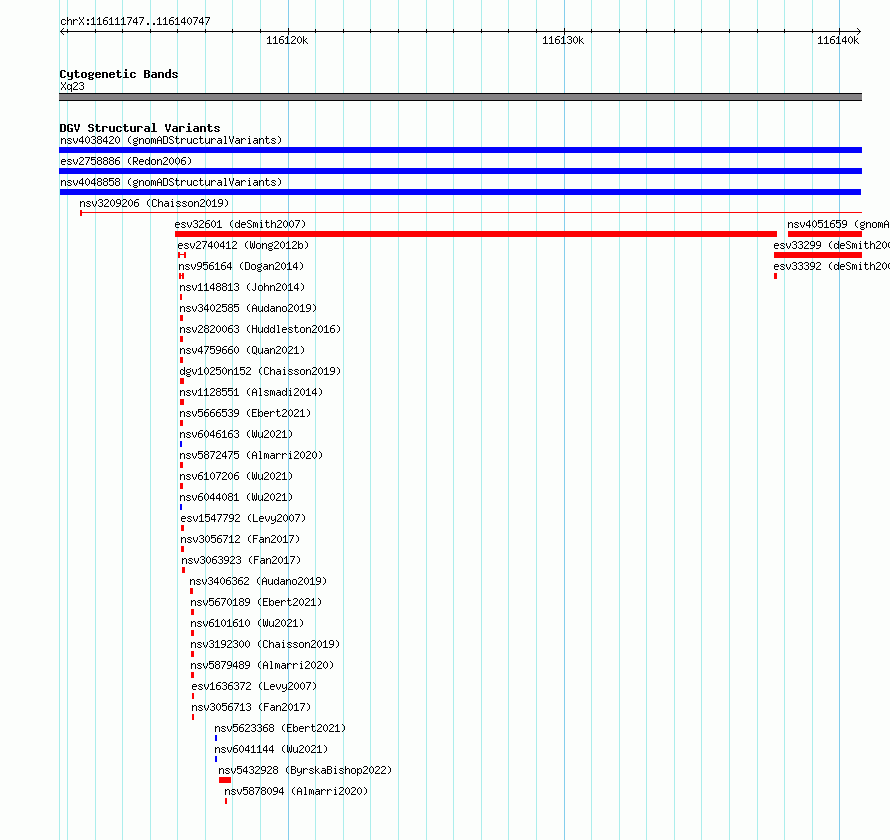
Task: Select the Xq23 band label
Action: (x=72, y=86)
